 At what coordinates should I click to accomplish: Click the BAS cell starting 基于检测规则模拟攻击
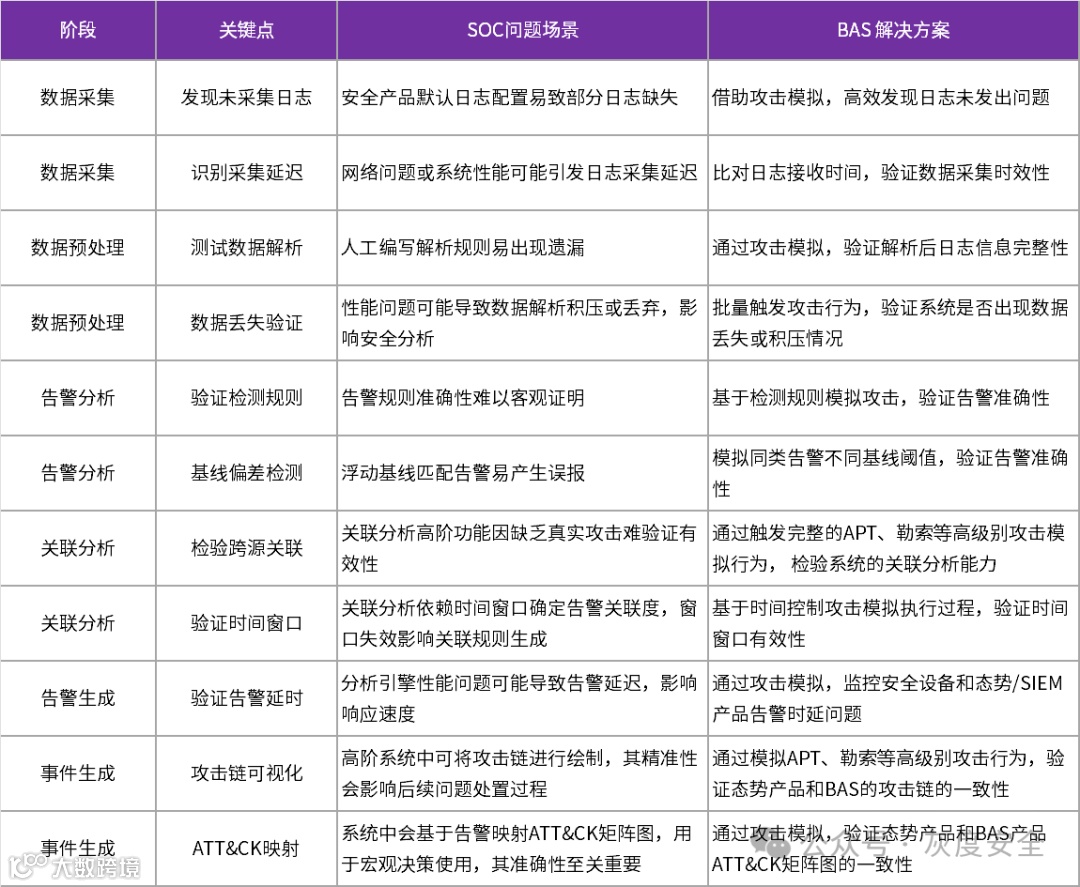893,398
